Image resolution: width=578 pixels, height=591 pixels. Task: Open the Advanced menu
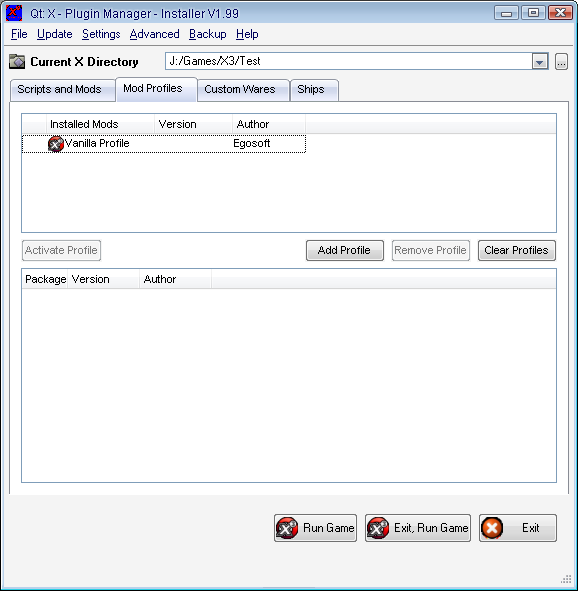(154, 34)
